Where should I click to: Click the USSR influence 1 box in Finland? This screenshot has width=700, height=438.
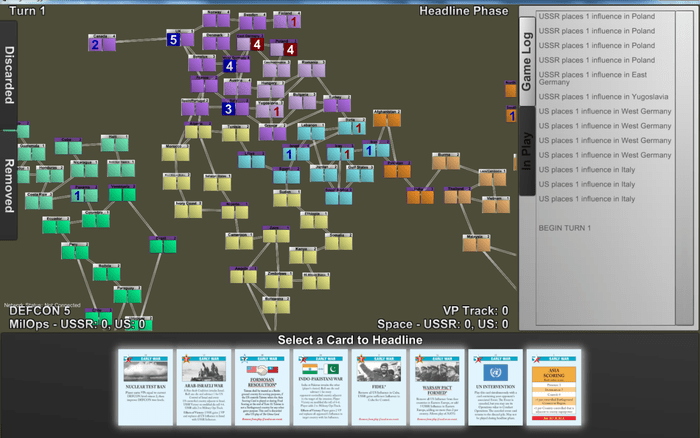point(294,21)
